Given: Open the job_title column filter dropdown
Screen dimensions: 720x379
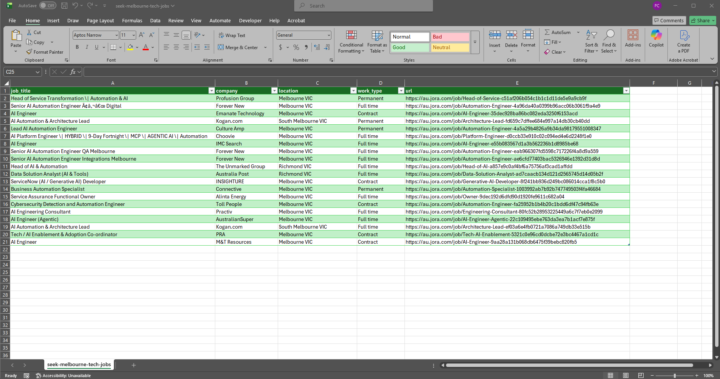Looking at the screenshot, I should [x=211, y=91].
